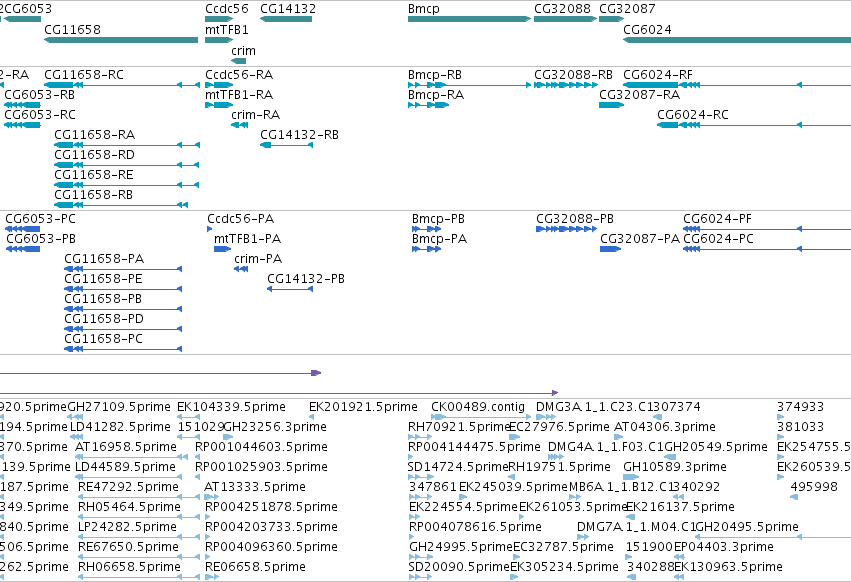
Task: Select the mtTFB1 gene label
Action: pos(227,29)
